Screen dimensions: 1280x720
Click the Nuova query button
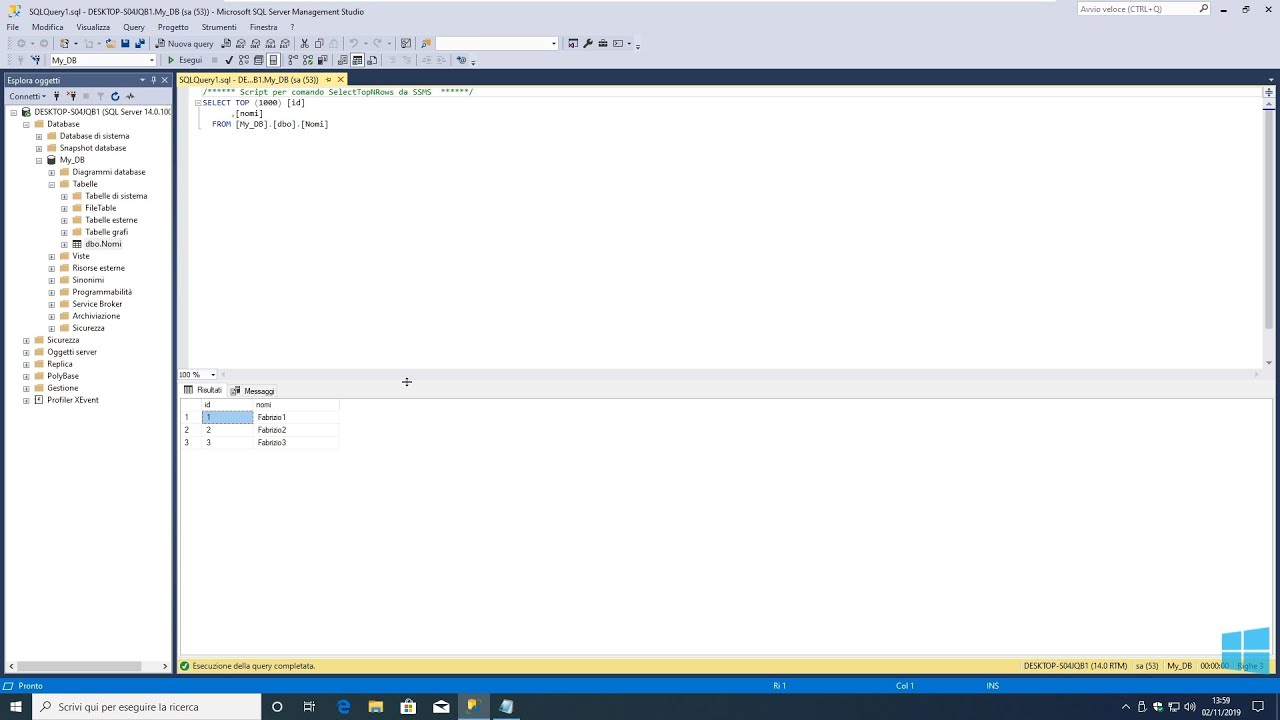click(184, 44)
